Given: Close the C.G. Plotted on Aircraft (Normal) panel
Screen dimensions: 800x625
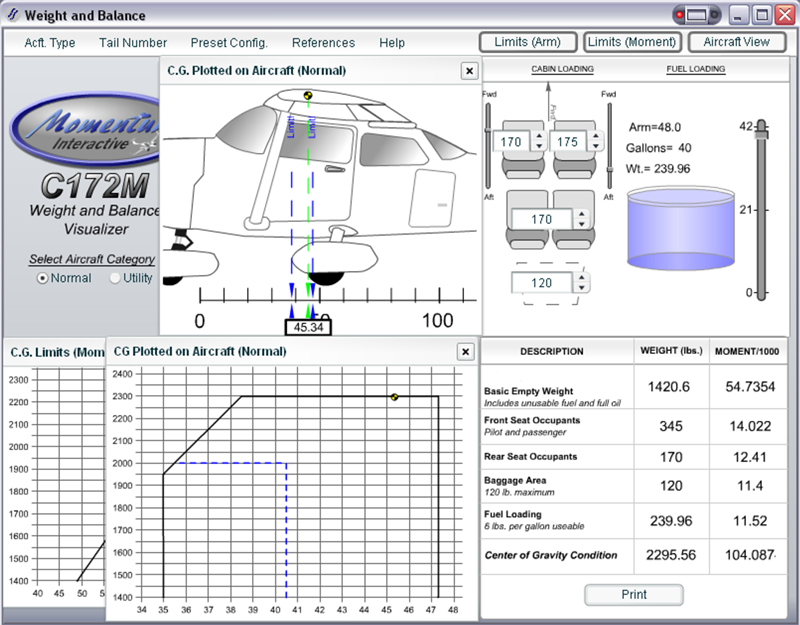Looking at the screenshot, I should pyautogui.click(x=469, y=71).
